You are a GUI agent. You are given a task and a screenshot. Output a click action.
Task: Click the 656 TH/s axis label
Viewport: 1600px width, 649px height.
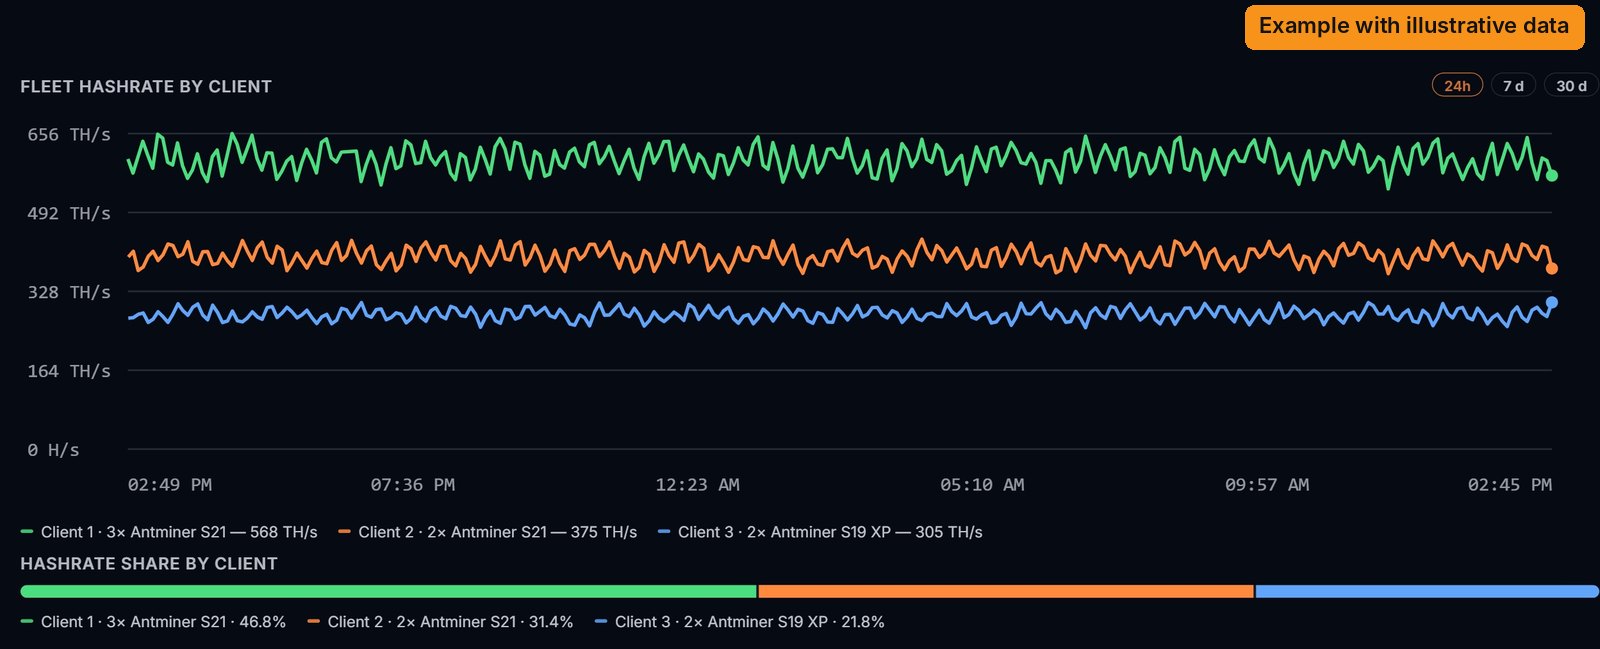pos(69,134)
